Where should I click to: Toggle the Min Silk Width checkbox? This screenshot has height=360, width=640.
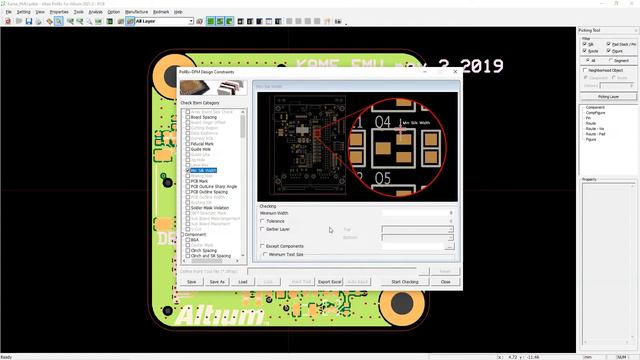tap(188, 170)
